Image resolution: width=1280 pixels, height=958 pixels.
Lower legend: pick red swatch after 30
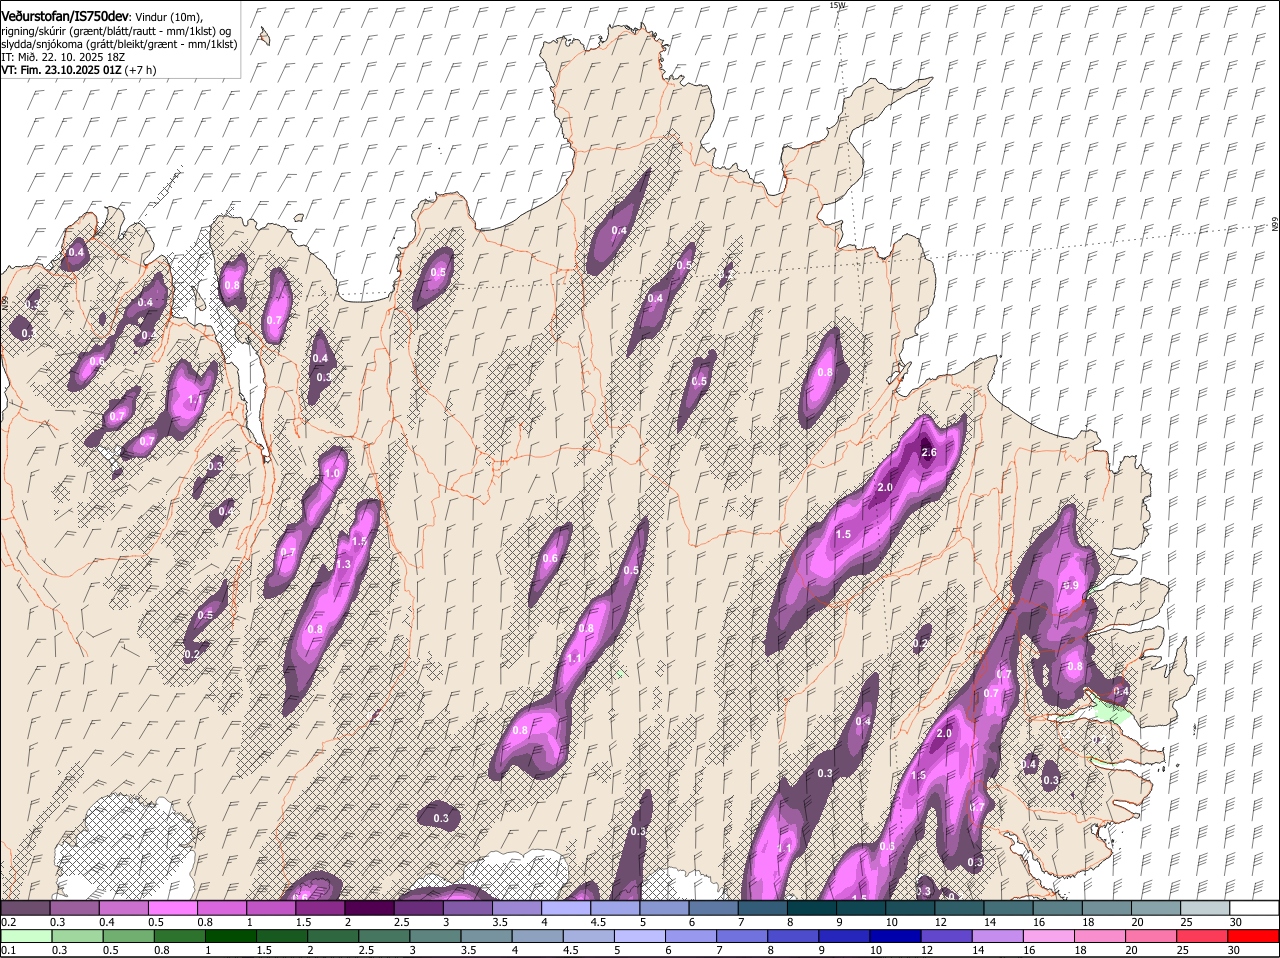[1256, 936]
